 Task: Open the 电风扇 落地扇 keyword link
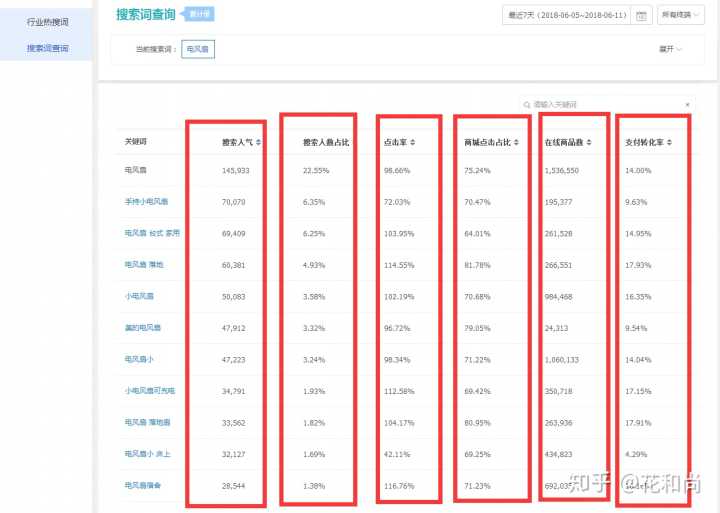pos(147,422)
